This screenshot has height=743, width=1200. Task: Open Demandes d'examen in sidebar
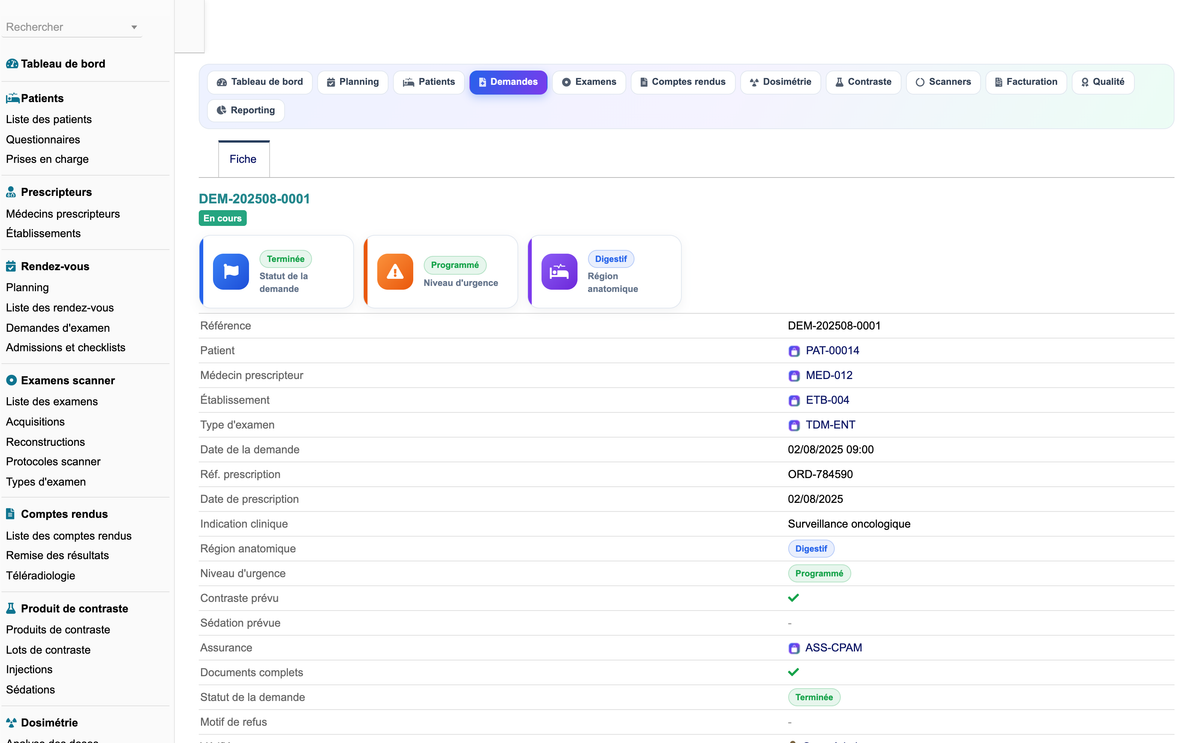pos(58,328)
